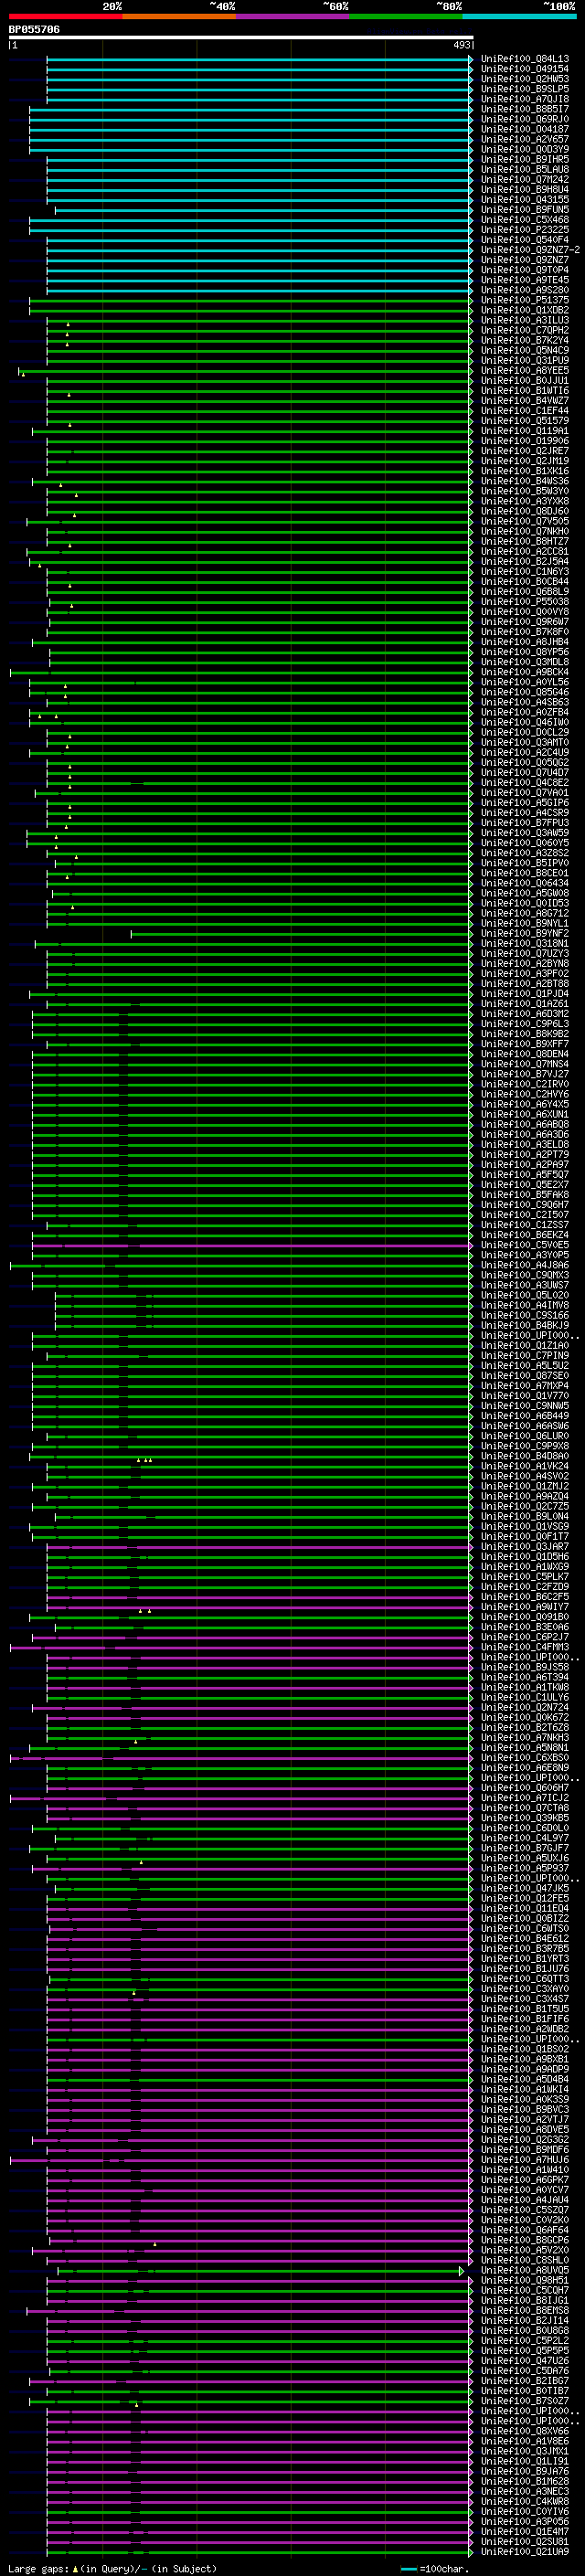585x2576 pixels.
Task: Select the query name BP055706
Action: 34,29
